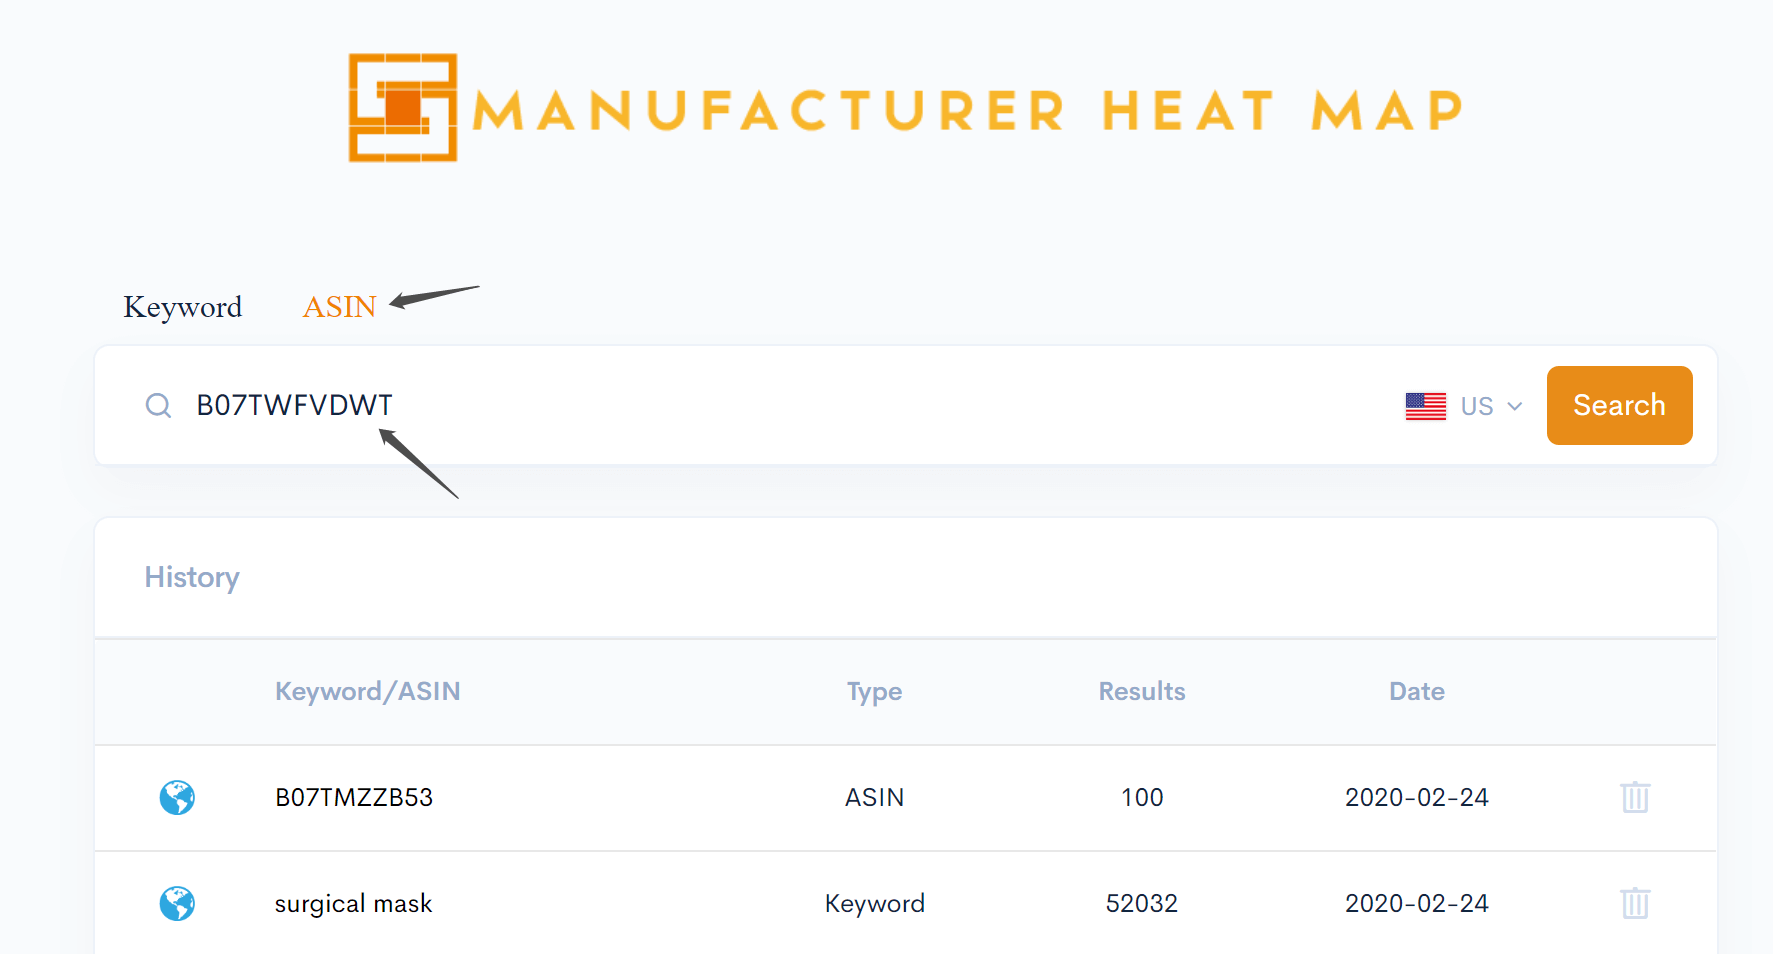Click the chevron next to US
Screen dimensions: 1773x954
[1514, 406]
